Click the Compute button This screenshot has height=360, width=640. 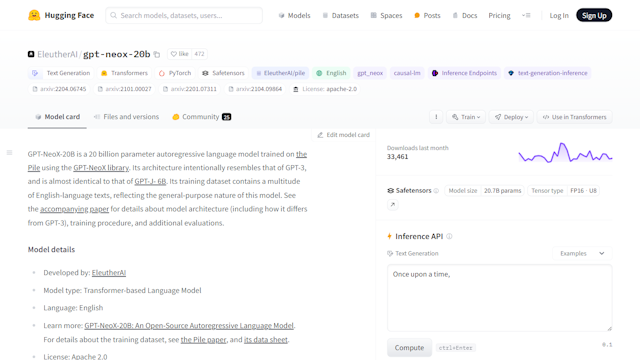tap(409, 348)
